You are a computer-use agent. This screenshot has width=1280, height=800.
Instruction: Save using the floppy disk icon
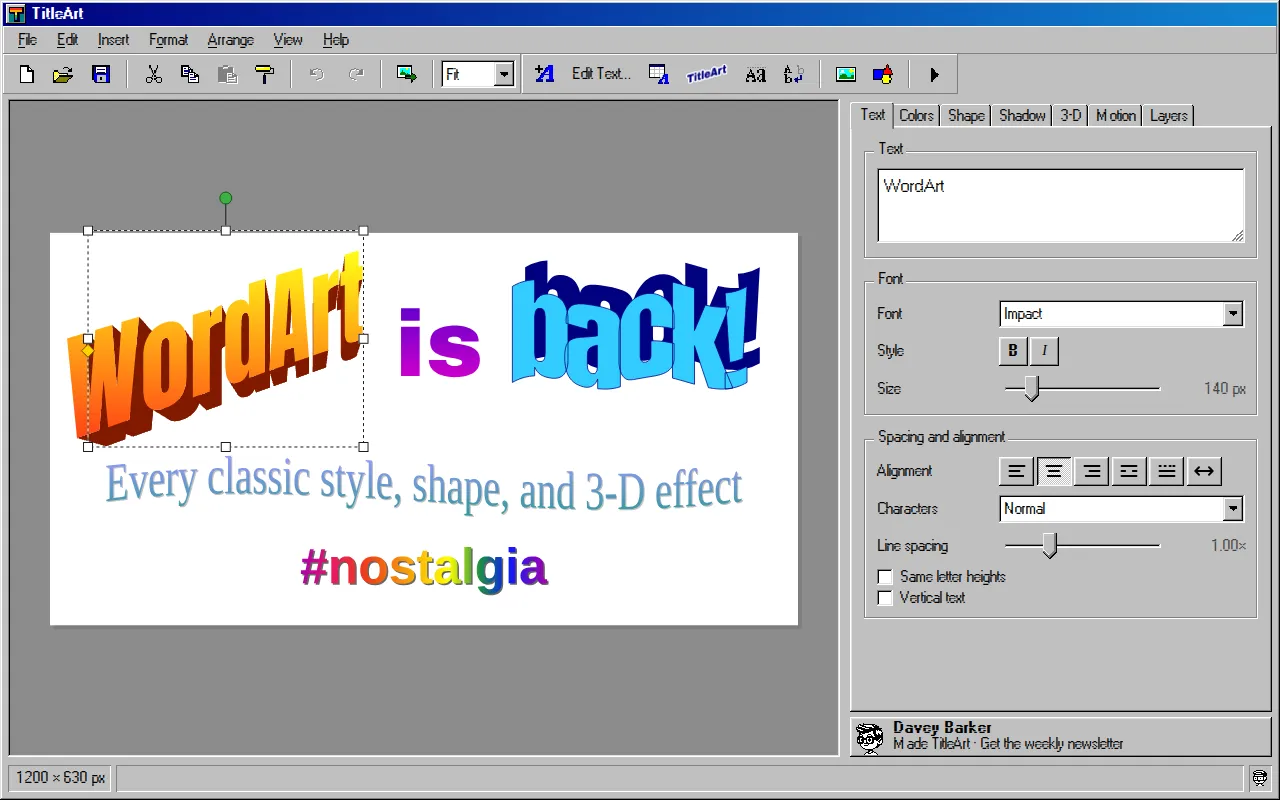(x=101, y=74)
